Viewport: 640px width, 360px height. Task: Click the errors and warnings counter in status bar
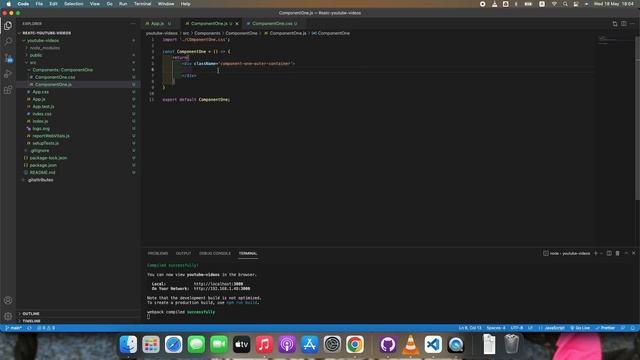point(46,328)
